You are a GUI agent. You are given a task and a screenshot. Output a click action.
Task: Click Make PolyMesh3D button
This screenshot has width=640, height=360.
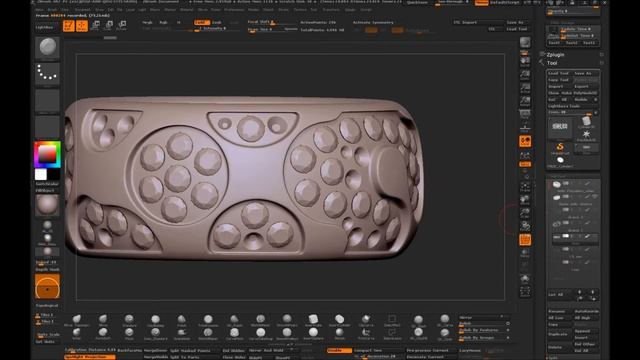click(578, 93)
